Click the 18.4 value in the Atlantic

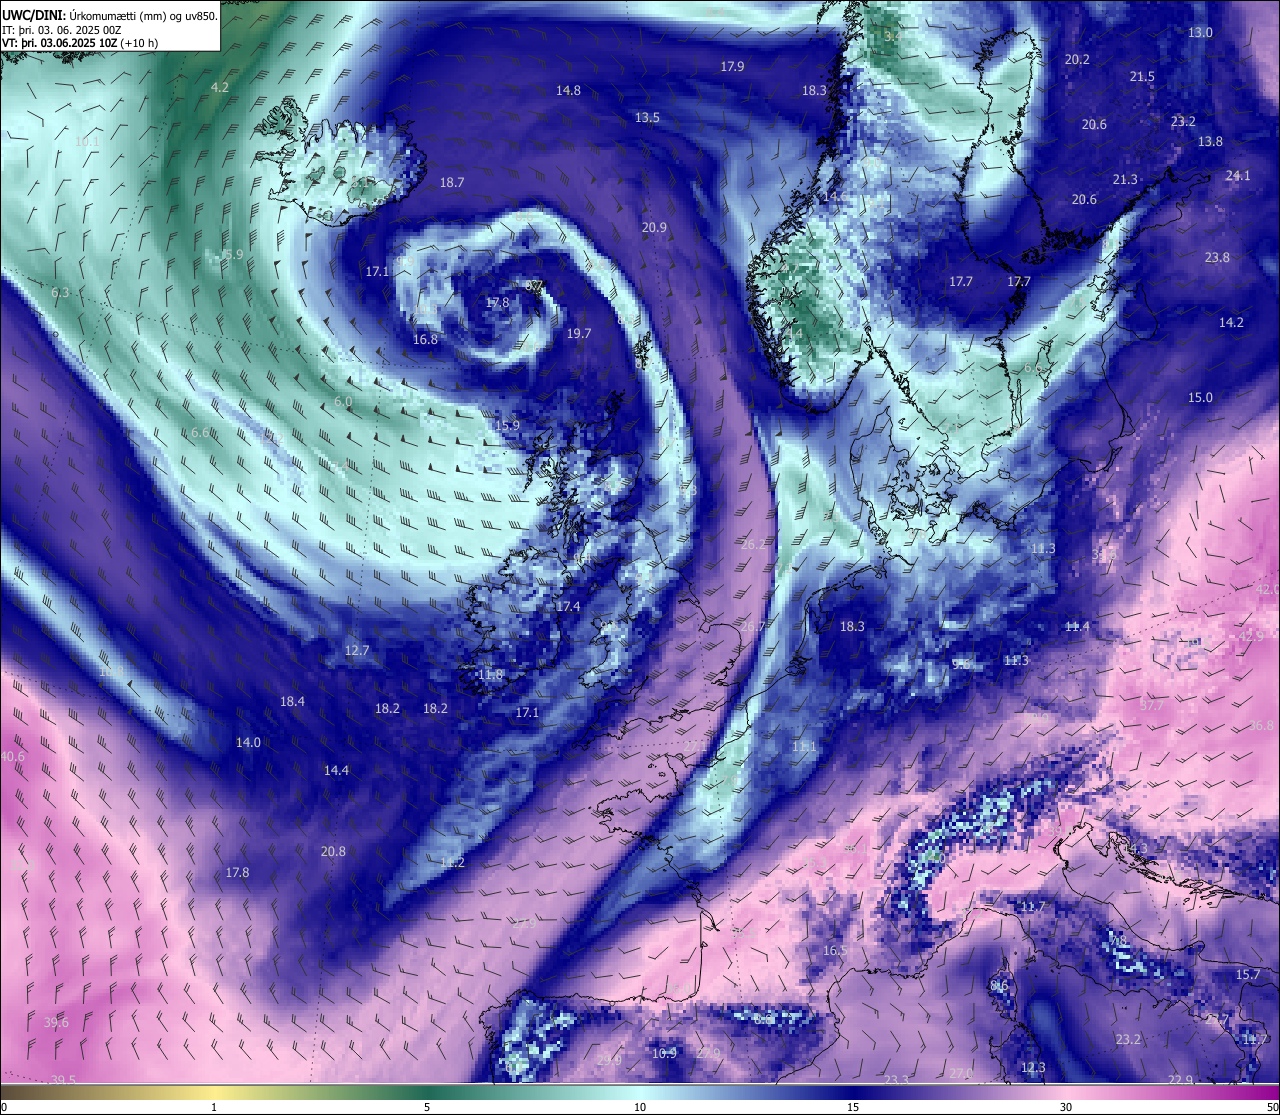pyautogui.click(x=292, y=702)
